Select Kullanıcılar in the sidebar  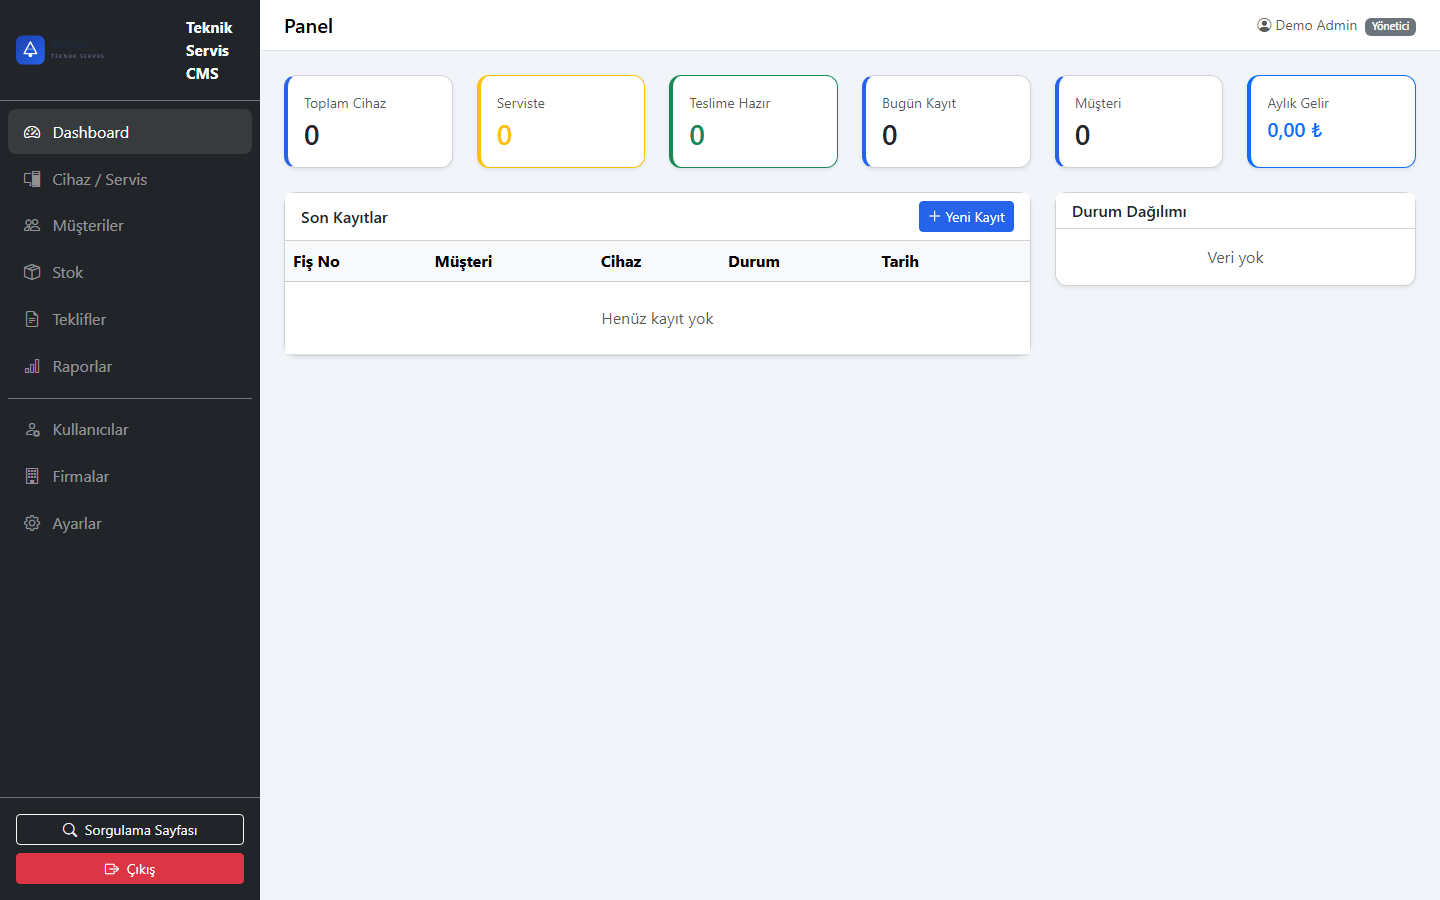point(130,429)
